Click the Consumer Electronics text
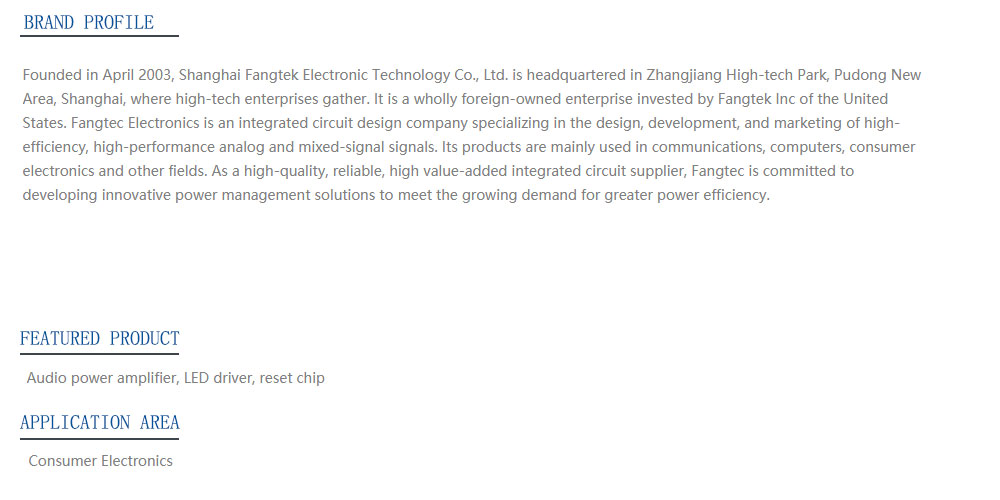This screenshot has height=500, width=1000. pos(101,460)
